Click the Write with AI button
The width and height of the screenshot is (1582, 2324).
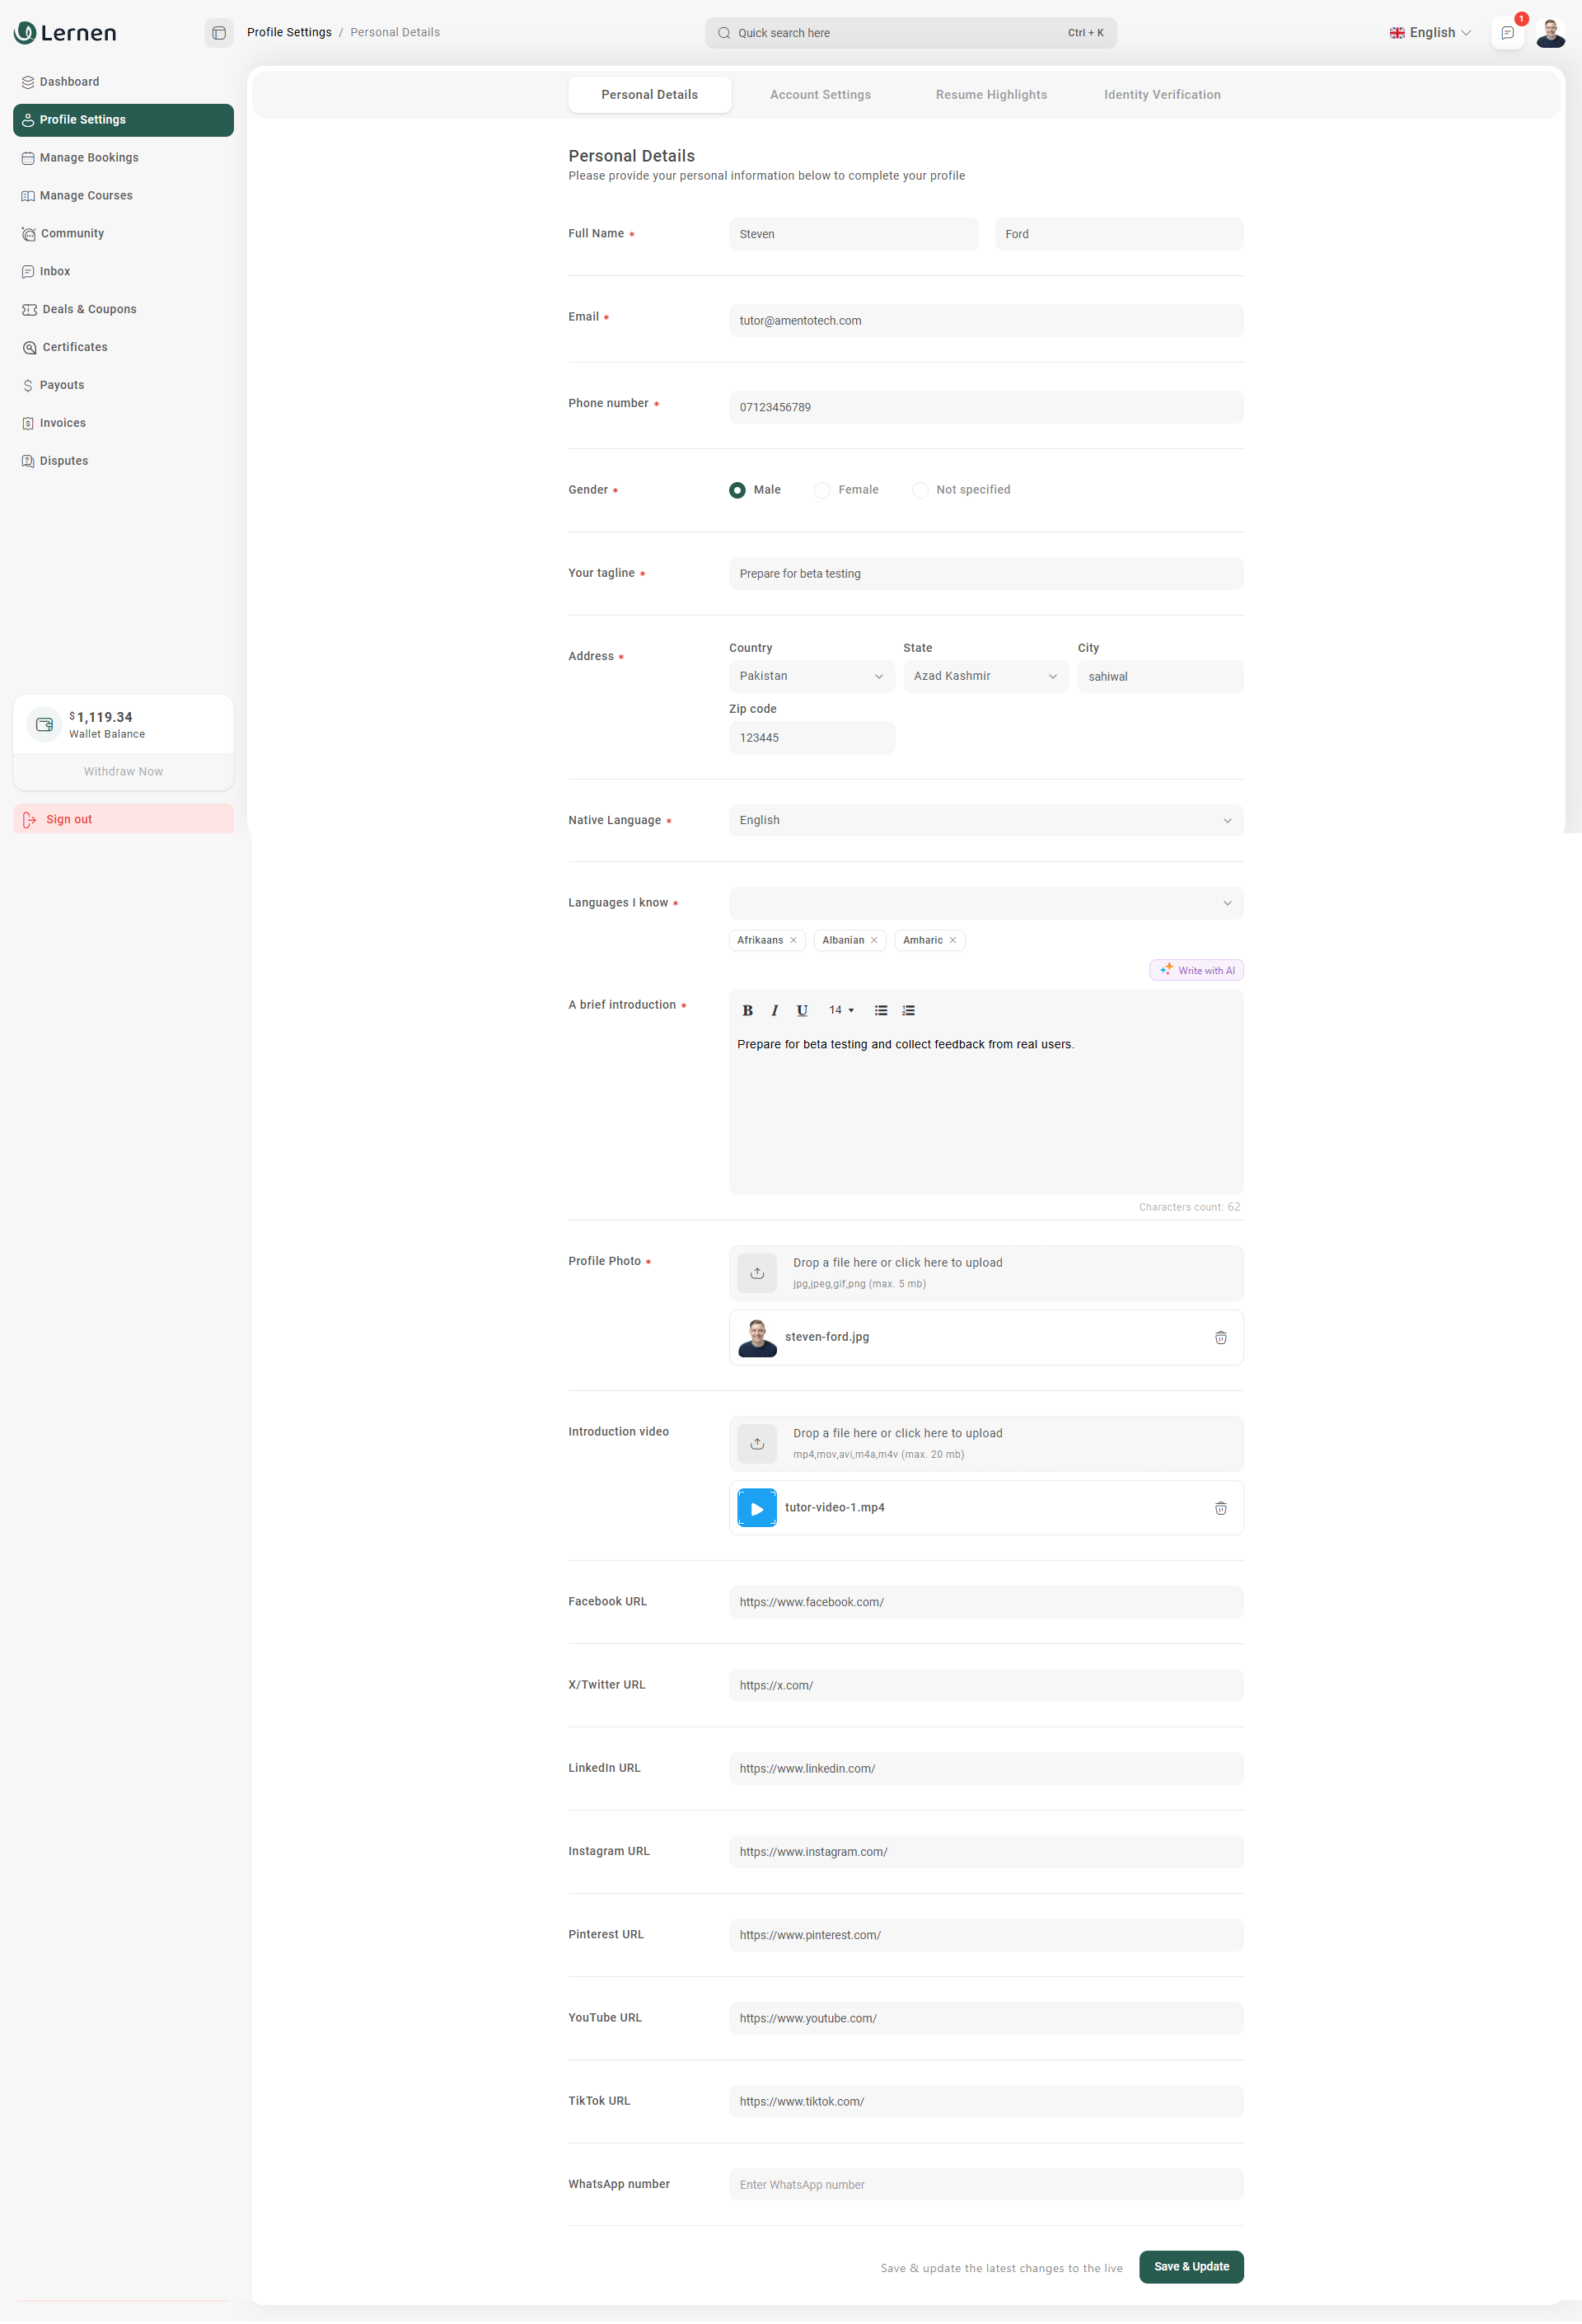pos(1196,970)
